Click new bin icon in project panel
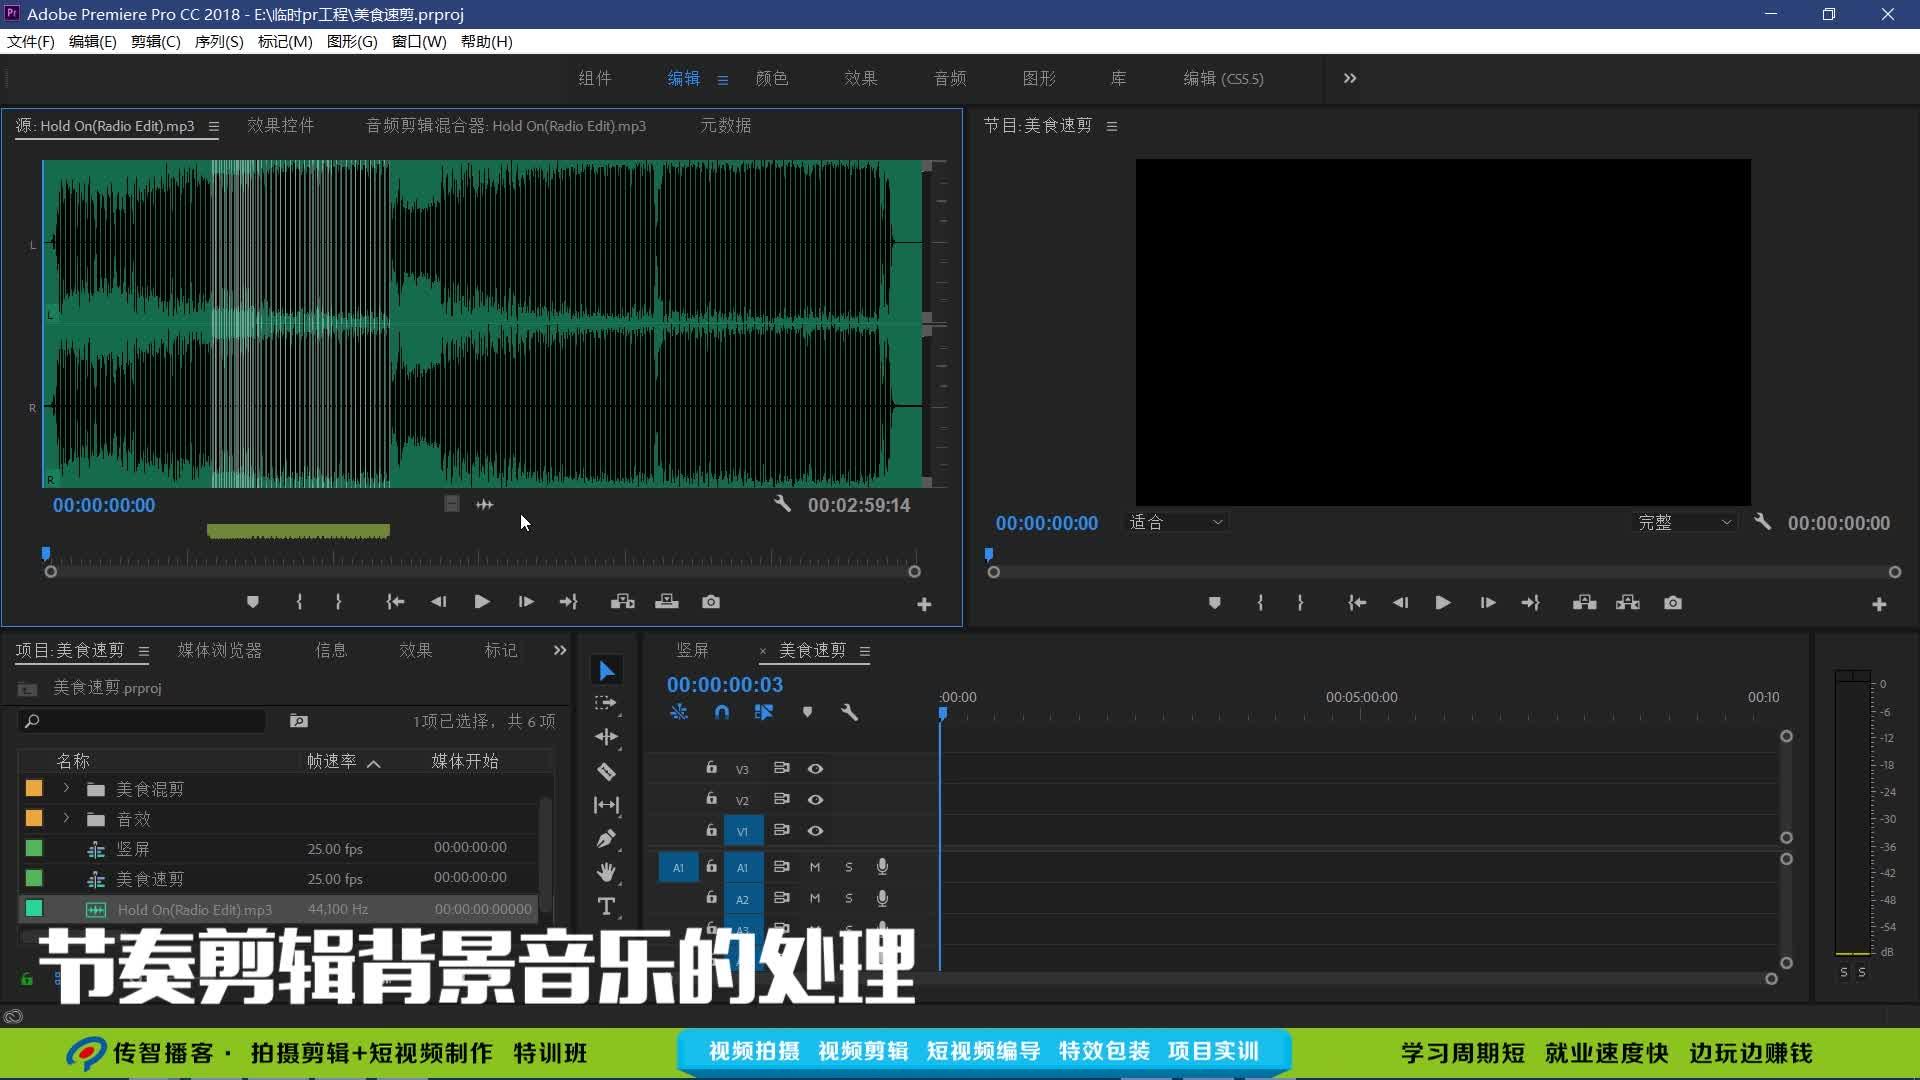 pyautogui.click(x=299, y=721)
